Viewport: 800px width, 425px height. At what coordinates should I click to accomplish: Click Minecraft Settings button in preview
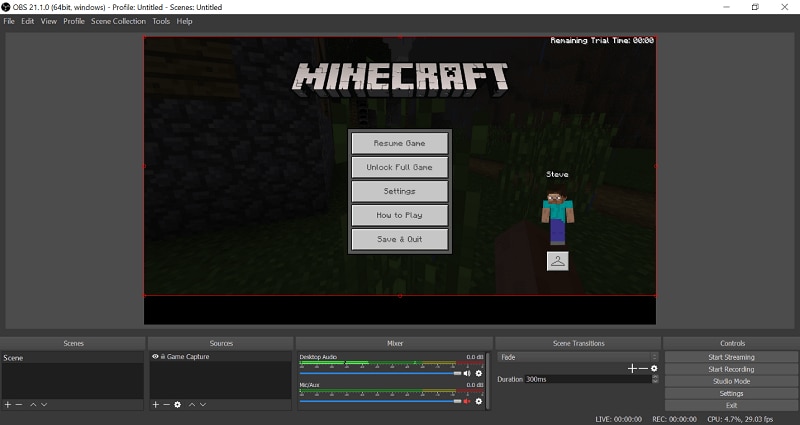[399, 191]
